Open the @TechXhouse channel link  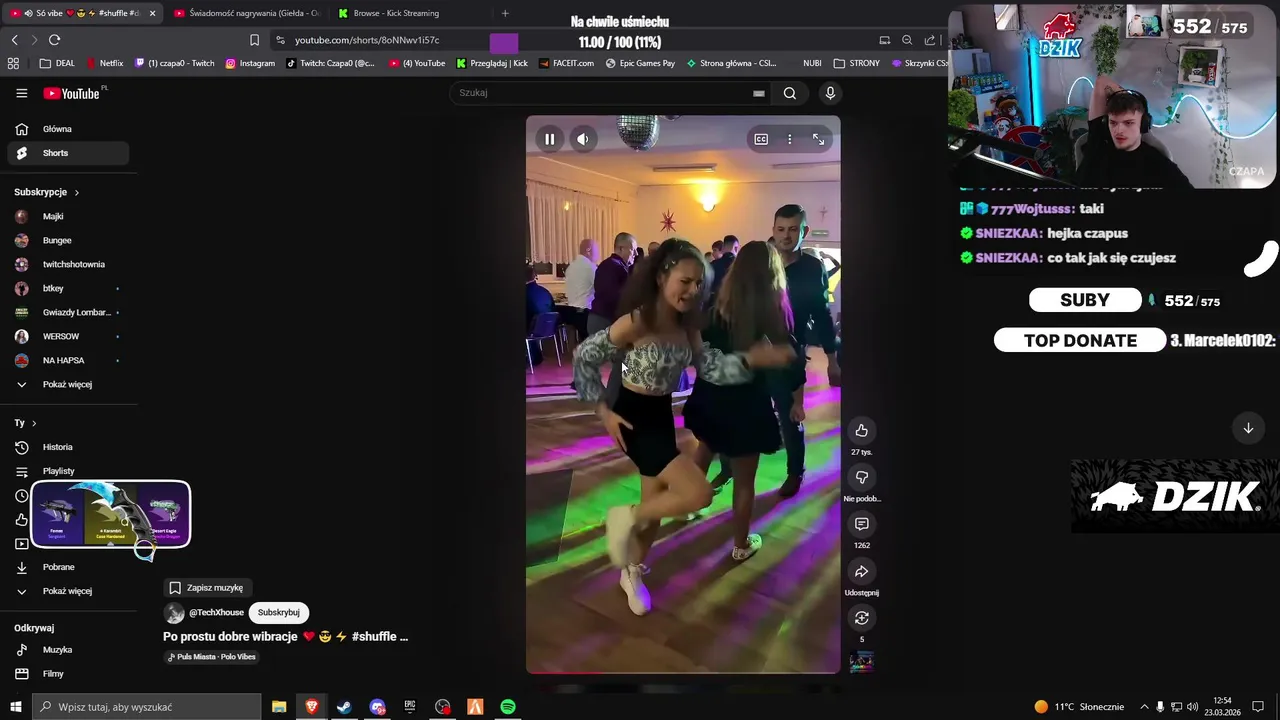(216, 612)
